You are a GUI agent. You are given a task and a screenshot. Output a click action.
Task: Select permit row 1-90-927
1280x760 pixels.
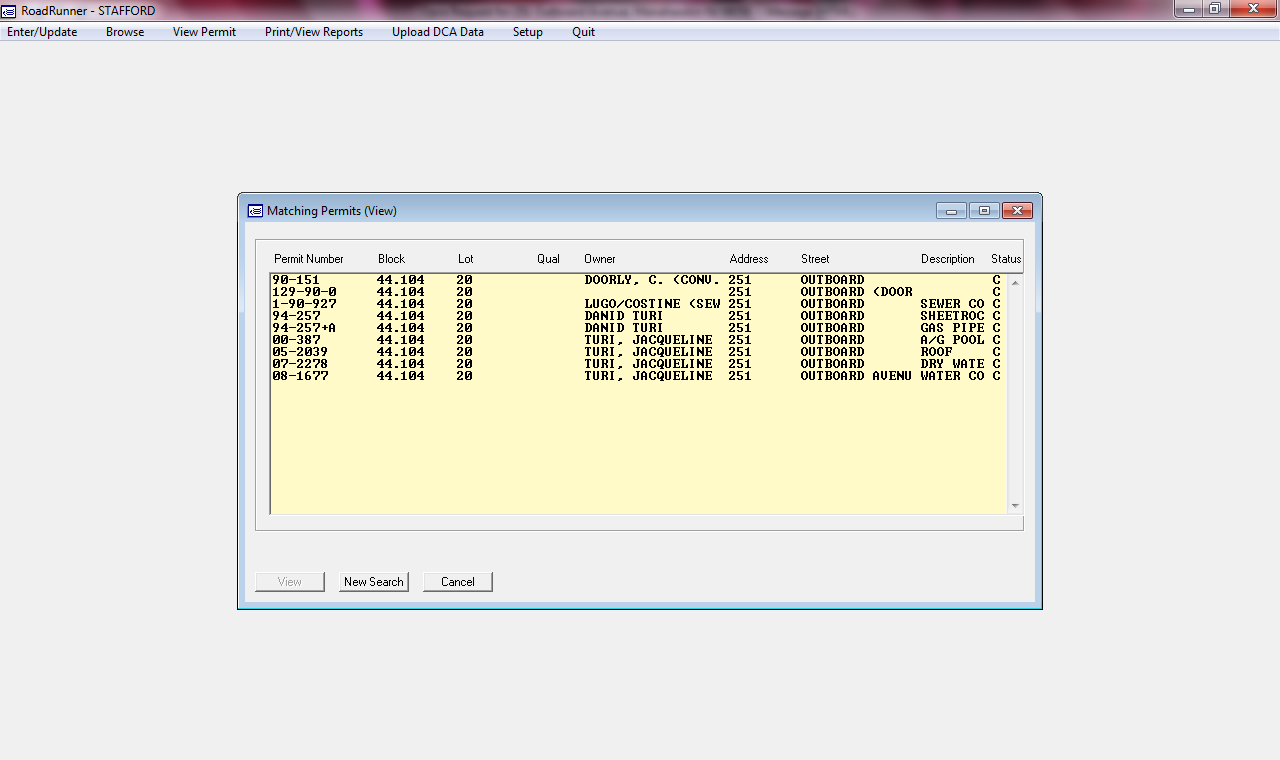tap(637, 304)
